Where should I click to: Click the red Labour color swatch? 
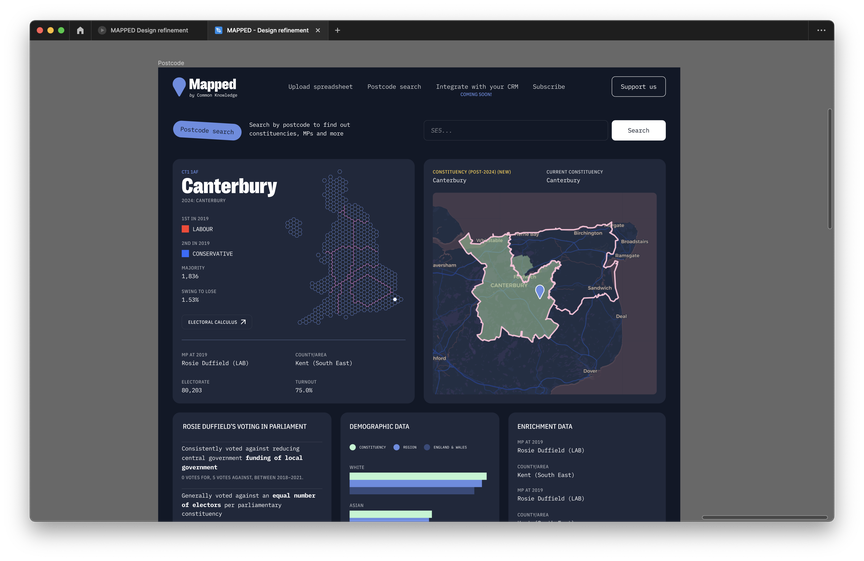point(185,229)
